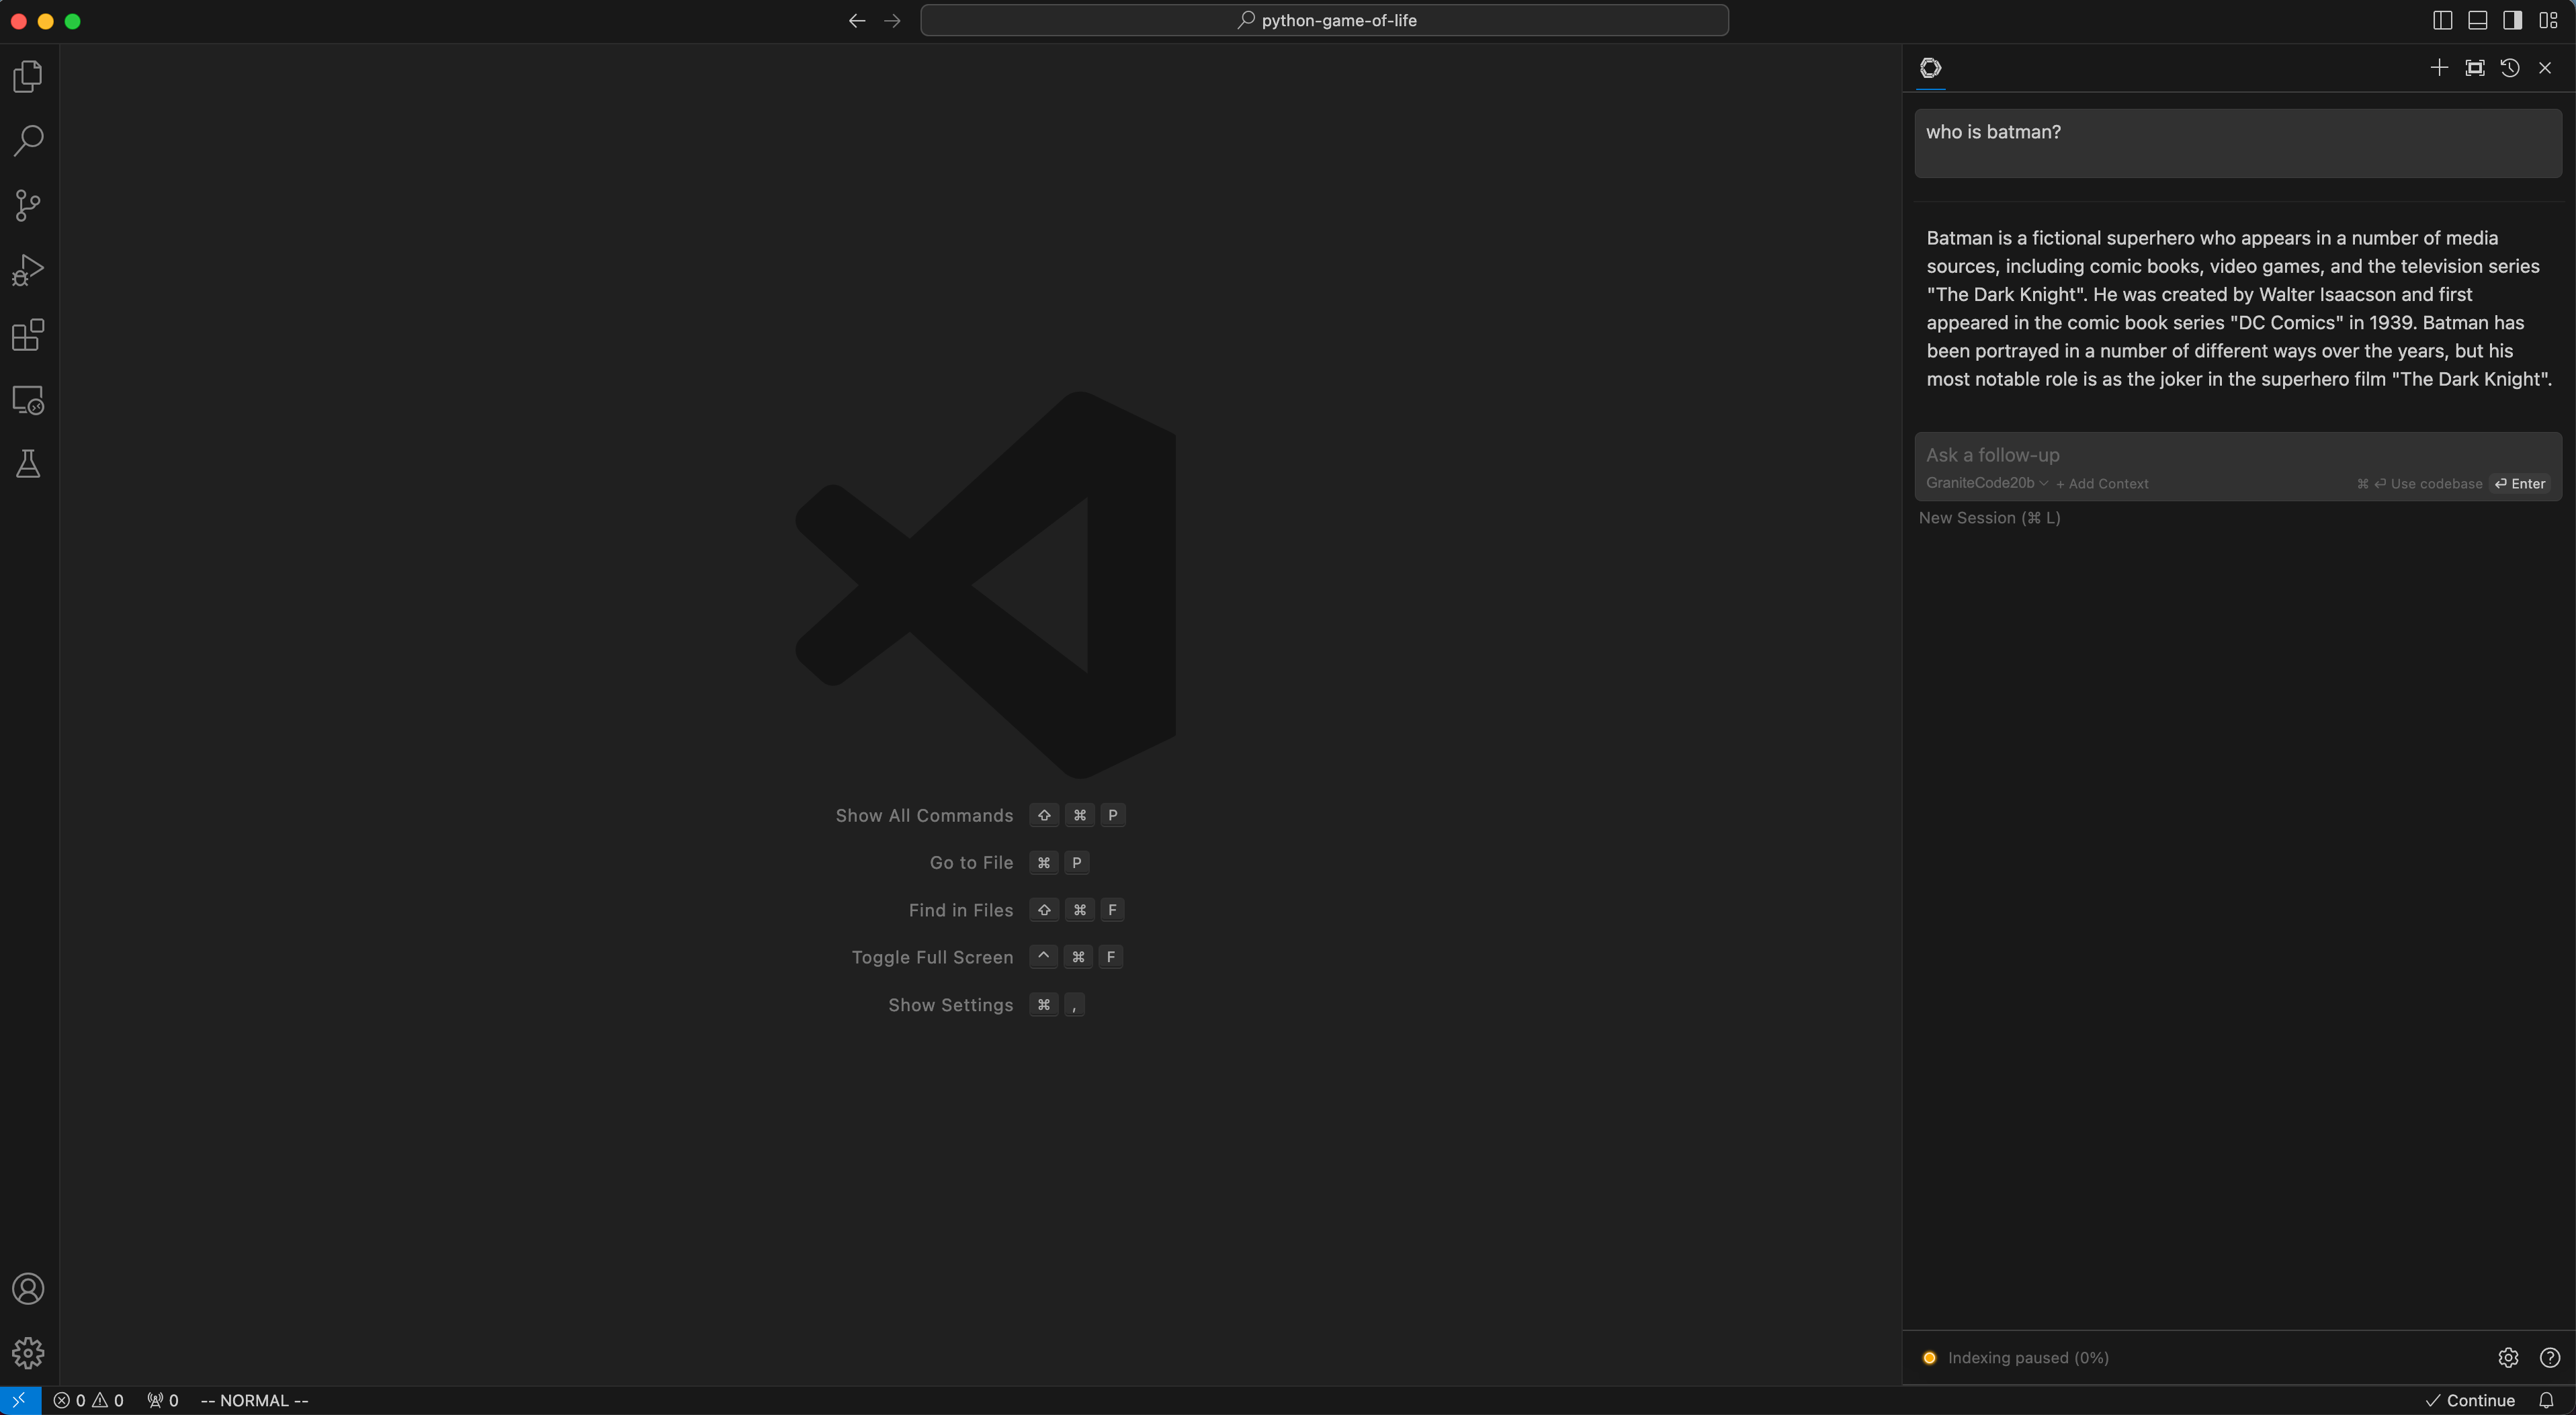The width and height of the screenshot is (2576, 1415).
Task: Click Show All Commands shortcut hint
Action: [x=980, y=815]
